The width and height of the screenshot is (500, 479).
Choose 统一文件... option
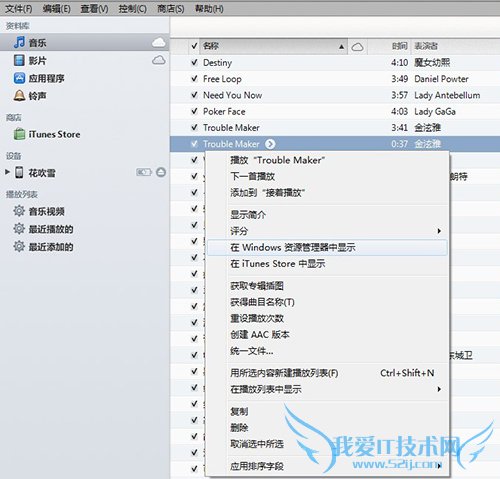click(327, 351)
